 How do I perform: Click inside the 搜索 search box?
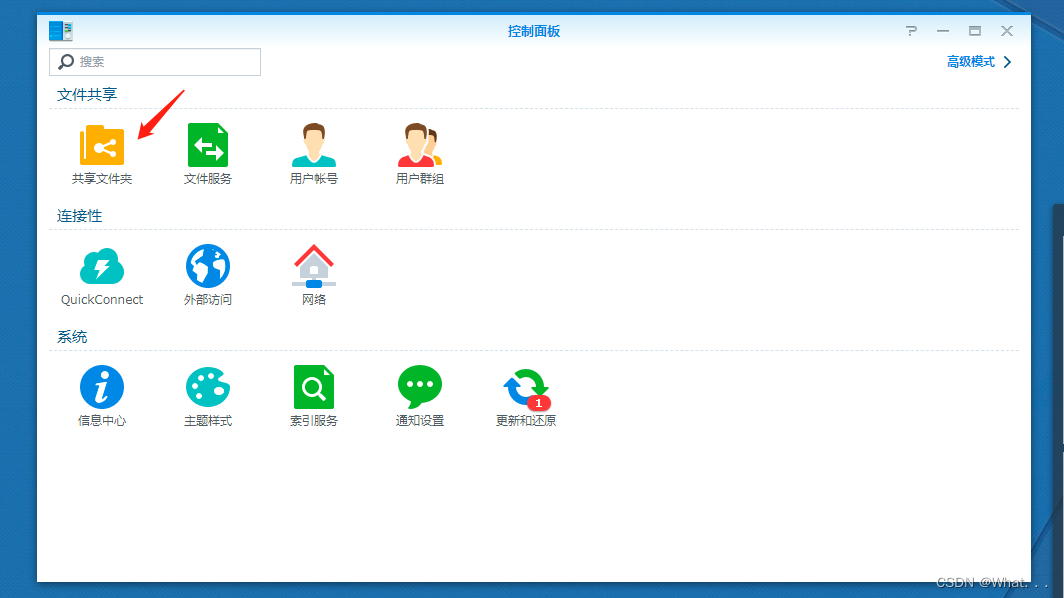(155, 61)
